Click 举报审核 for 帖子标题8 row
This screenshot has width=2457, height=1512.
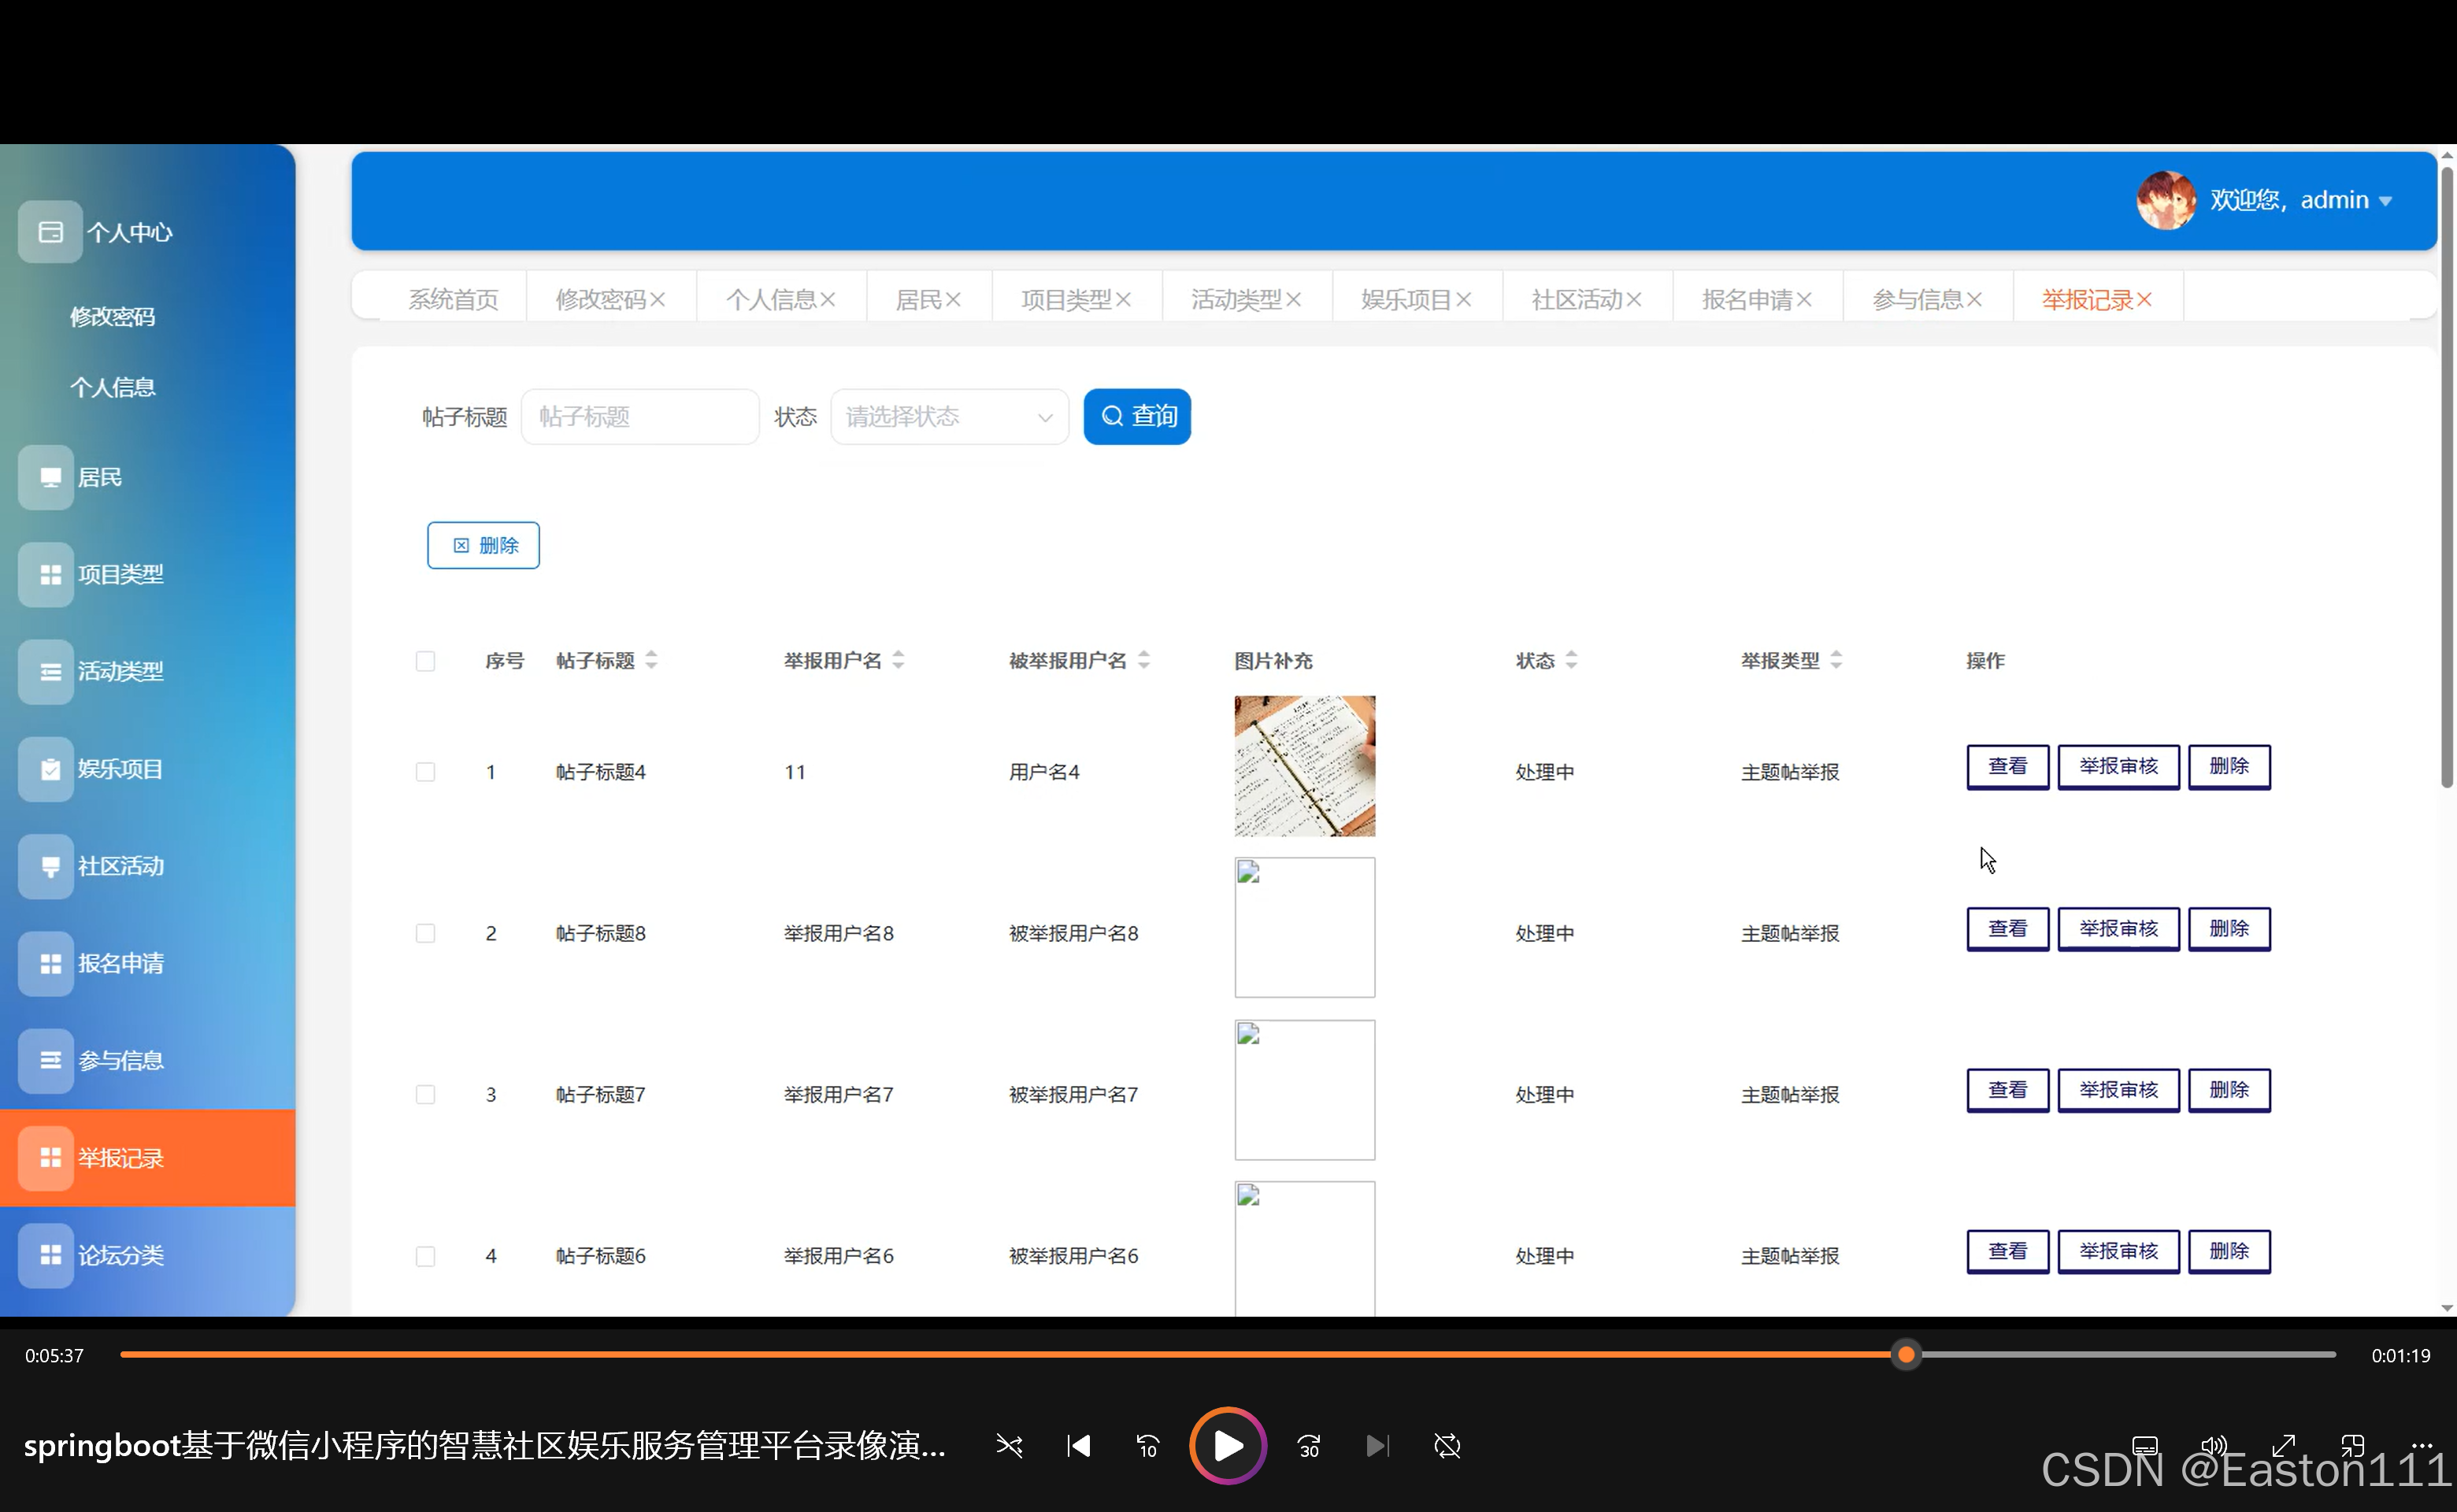click(2118, 929)
